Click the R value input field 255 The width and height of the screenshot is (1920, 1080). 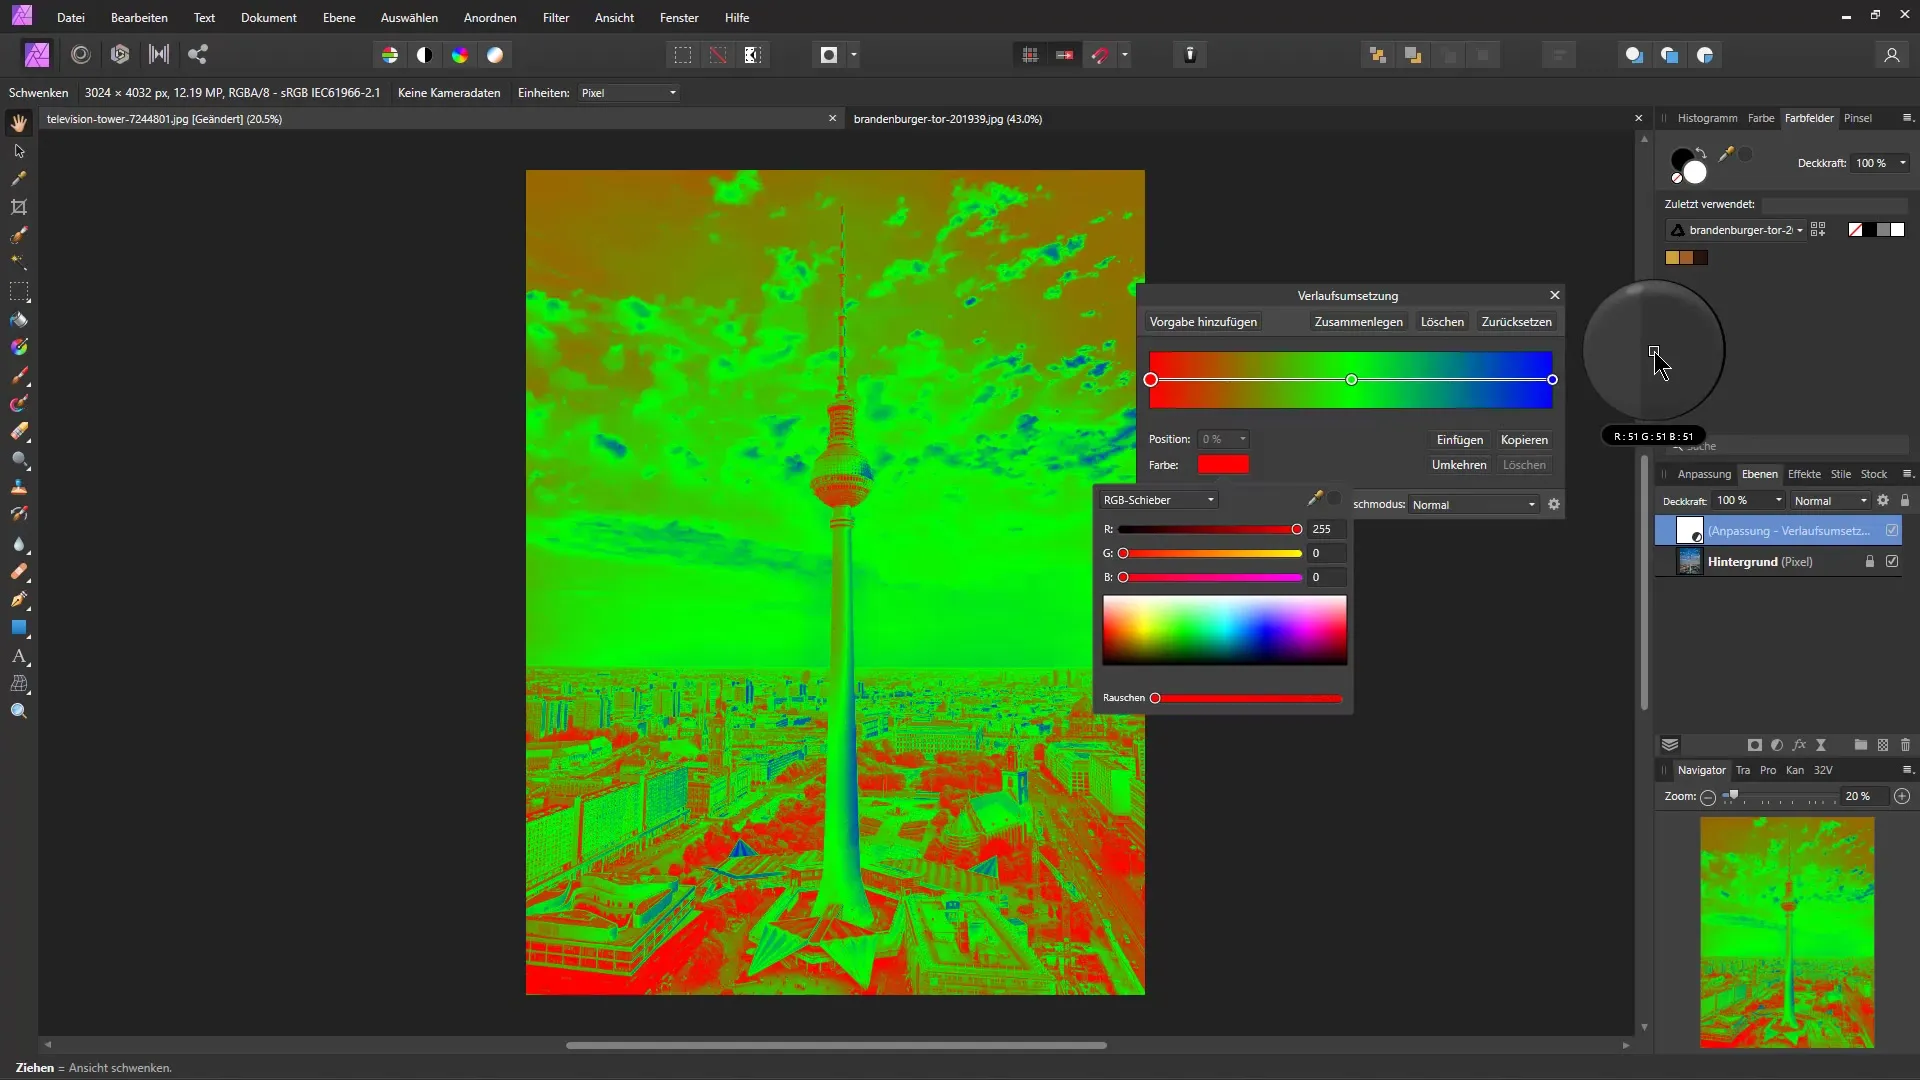pyautogui.click(x=1327, y=529)
